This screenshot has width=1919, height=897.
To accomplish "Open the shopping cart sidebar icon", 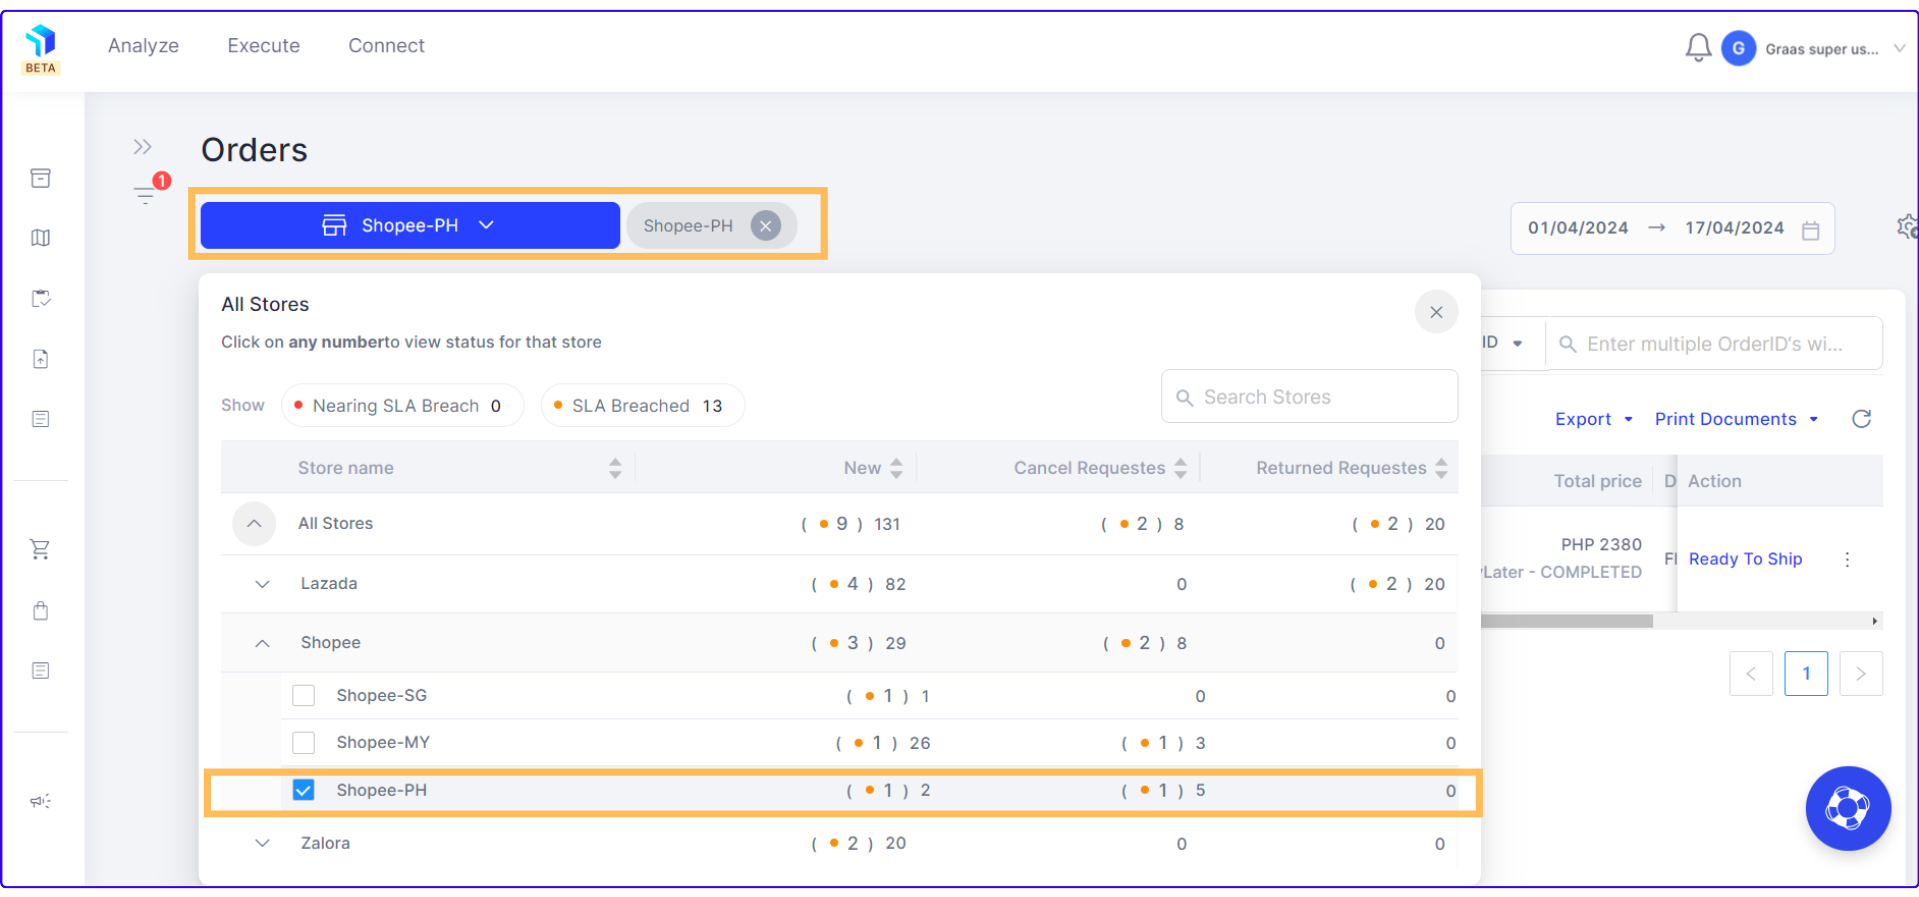I will coord(41,549).
